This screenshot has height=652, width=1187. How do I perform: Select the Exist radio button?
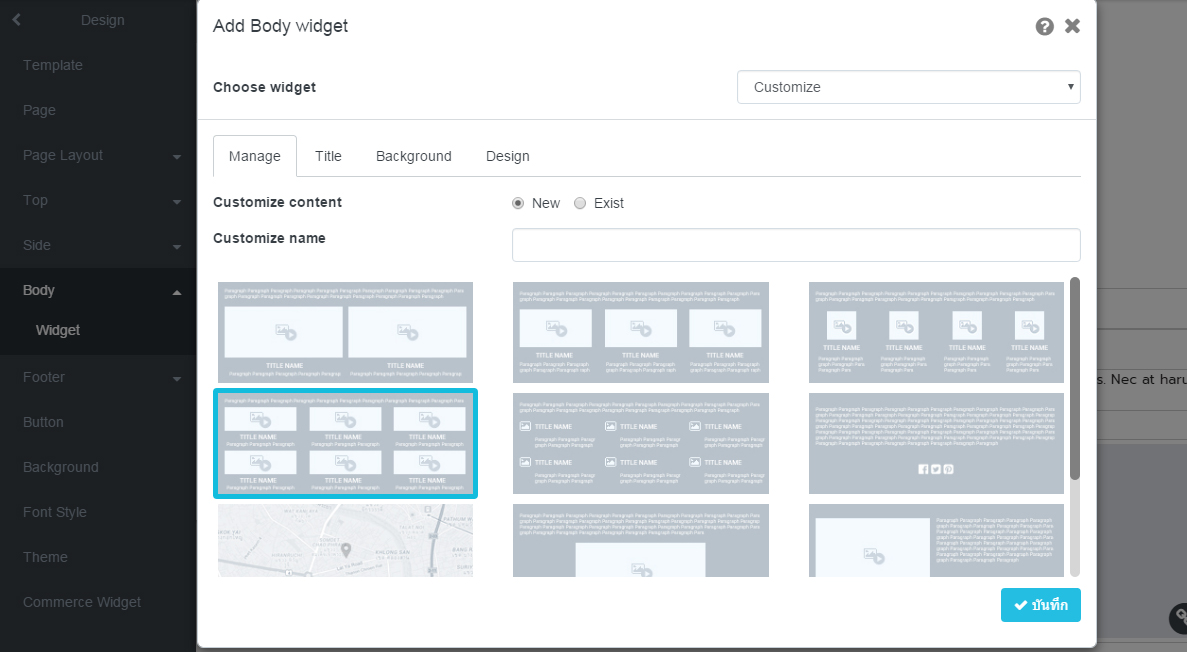tap(580, 203)
